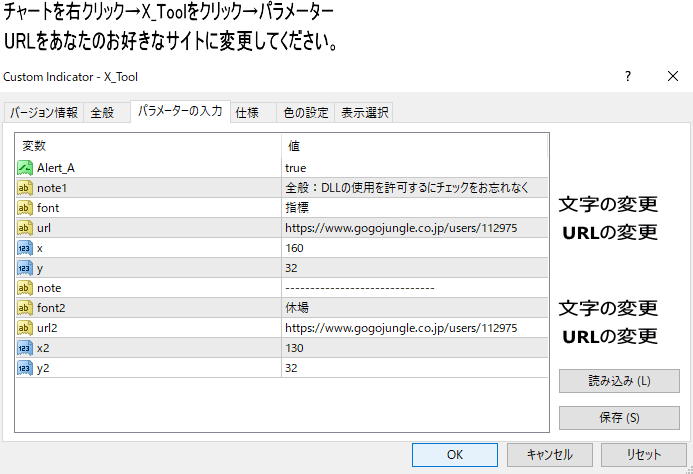Screen dimensions: 693x474
Task: Click the font2 string type icon
Action: point(26,308)
